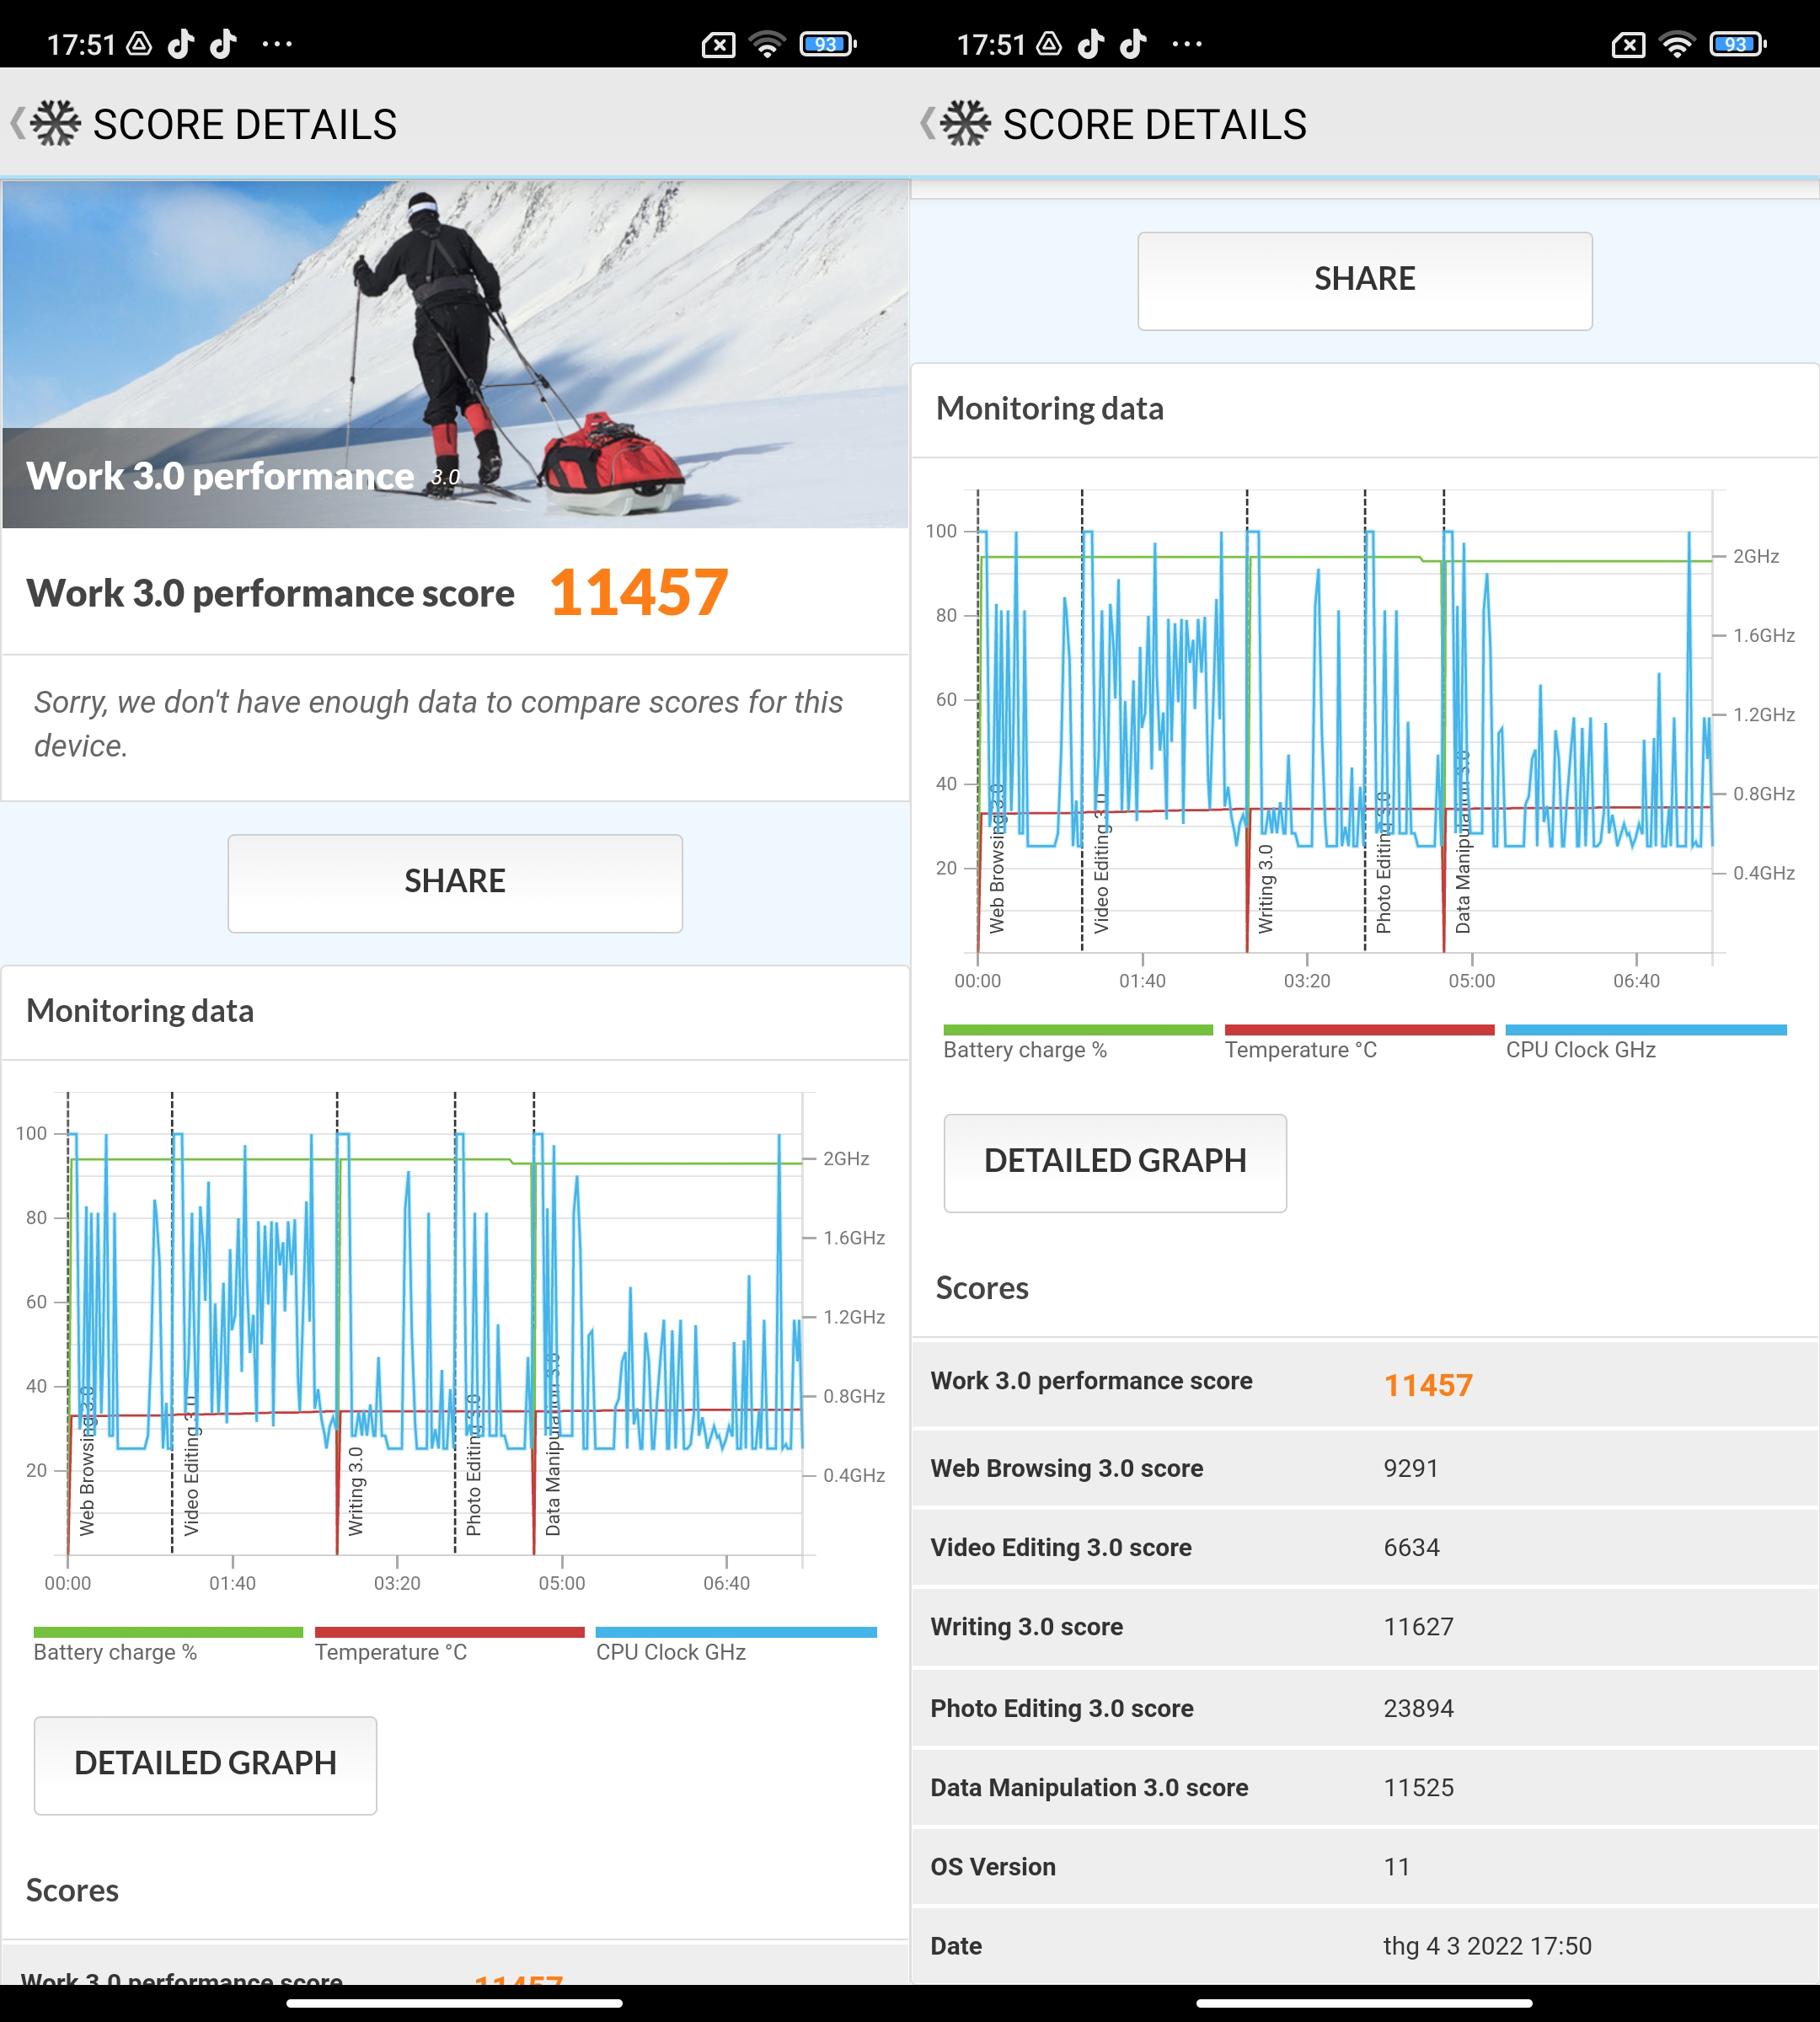Tap the back chevron on the right screen

click(x=927, y=124)
